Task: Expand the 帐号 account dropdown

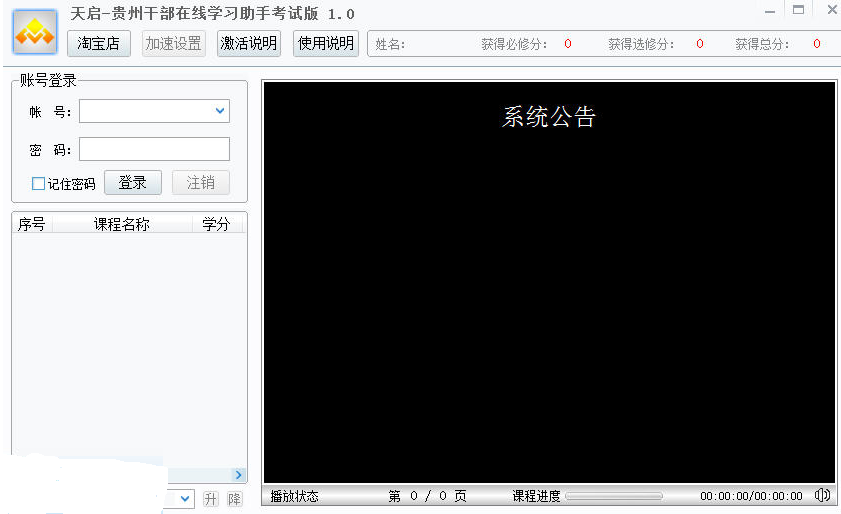Action: (x=219, y=111)
